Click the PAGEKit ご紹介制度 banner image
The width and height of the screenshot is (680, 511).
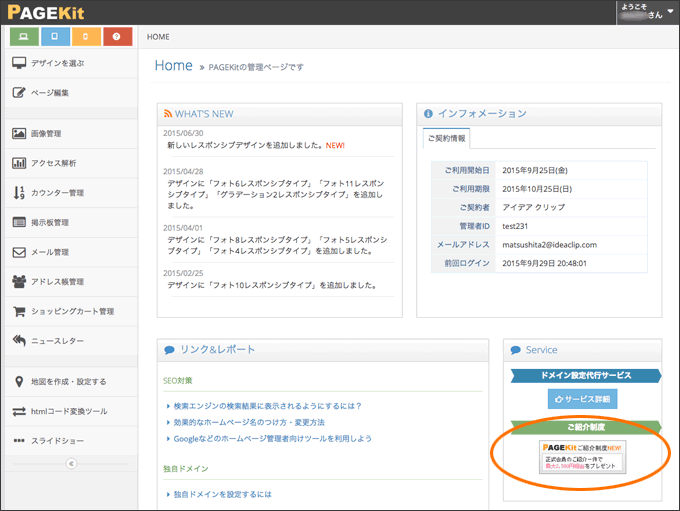582,457
